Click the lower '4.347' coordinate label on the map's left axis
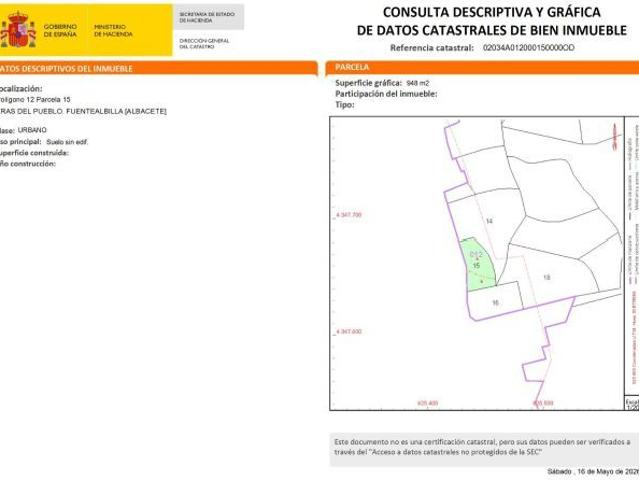 [349, 332]
